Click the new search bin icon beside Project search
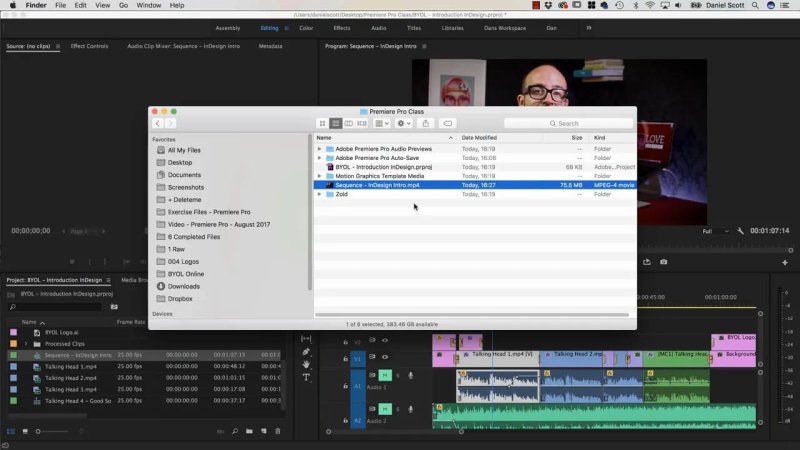800x450 pixels. click(114, 307)
